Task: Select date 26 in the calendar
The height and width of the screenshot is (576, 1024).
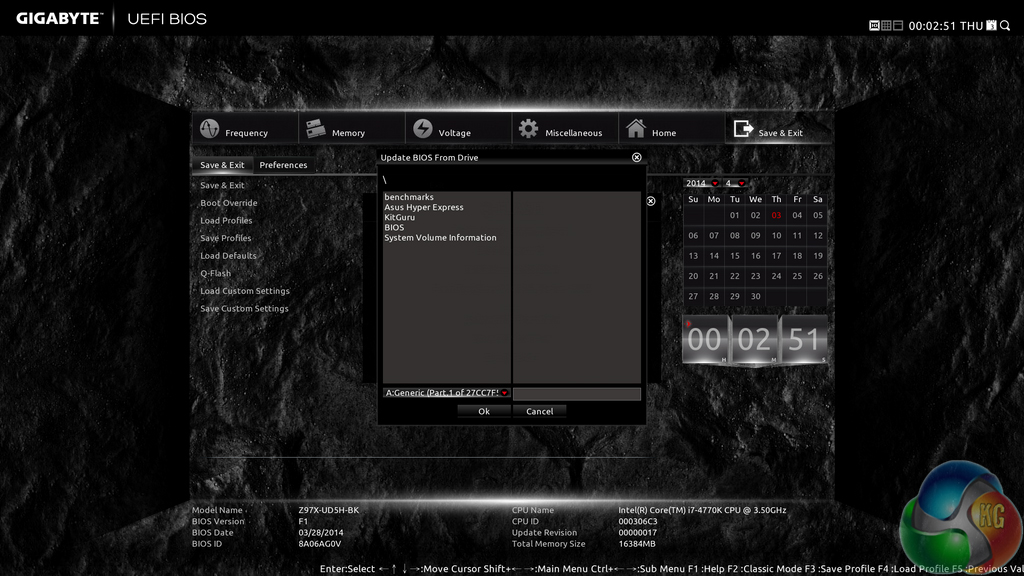Action: coord(818,276)
